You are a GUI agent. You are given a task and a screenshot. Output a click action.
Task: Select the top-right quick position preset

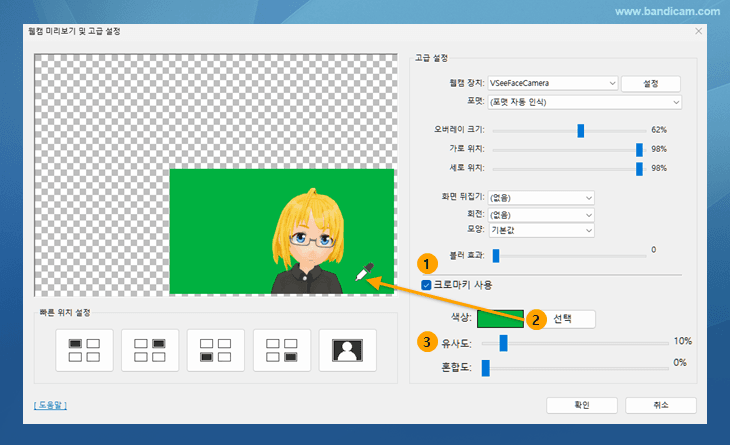tap(149, 350)
